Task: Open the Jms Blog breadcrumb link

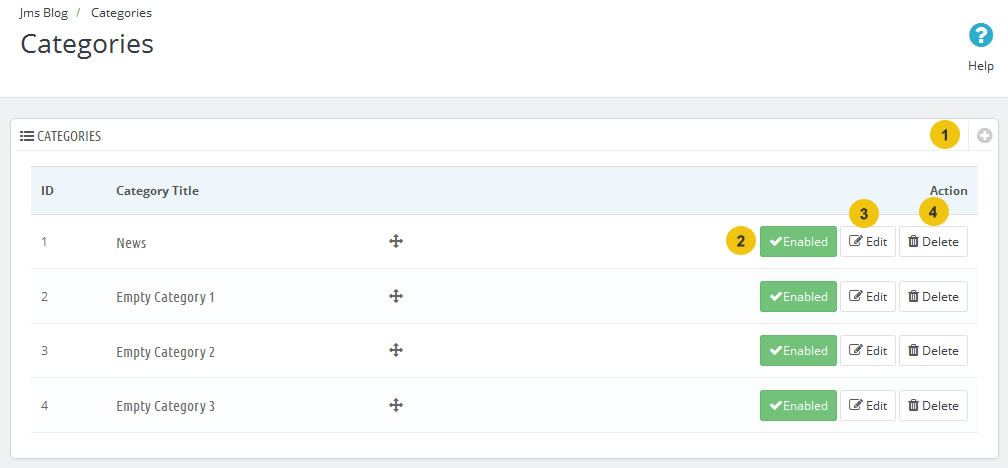Action: click(x=43, y=14)
